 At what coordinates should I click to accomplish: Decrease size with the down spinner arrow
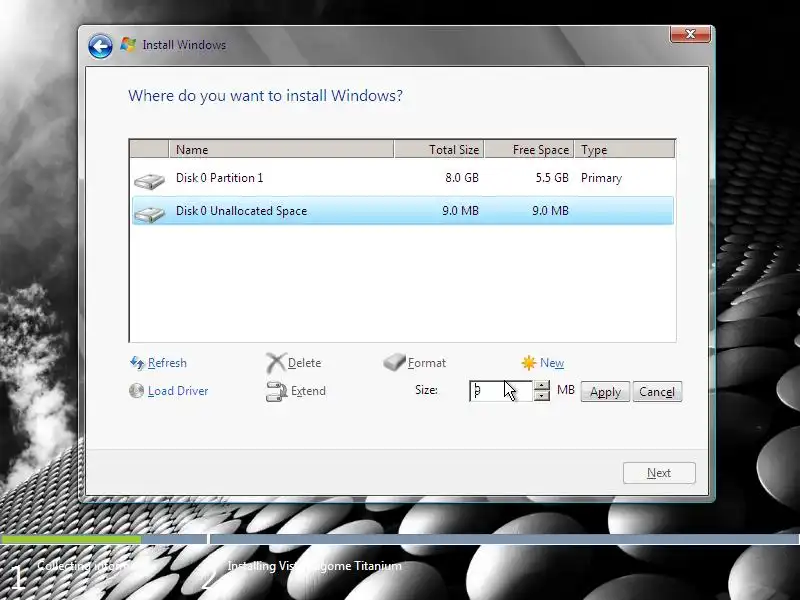tap(542, 396)
